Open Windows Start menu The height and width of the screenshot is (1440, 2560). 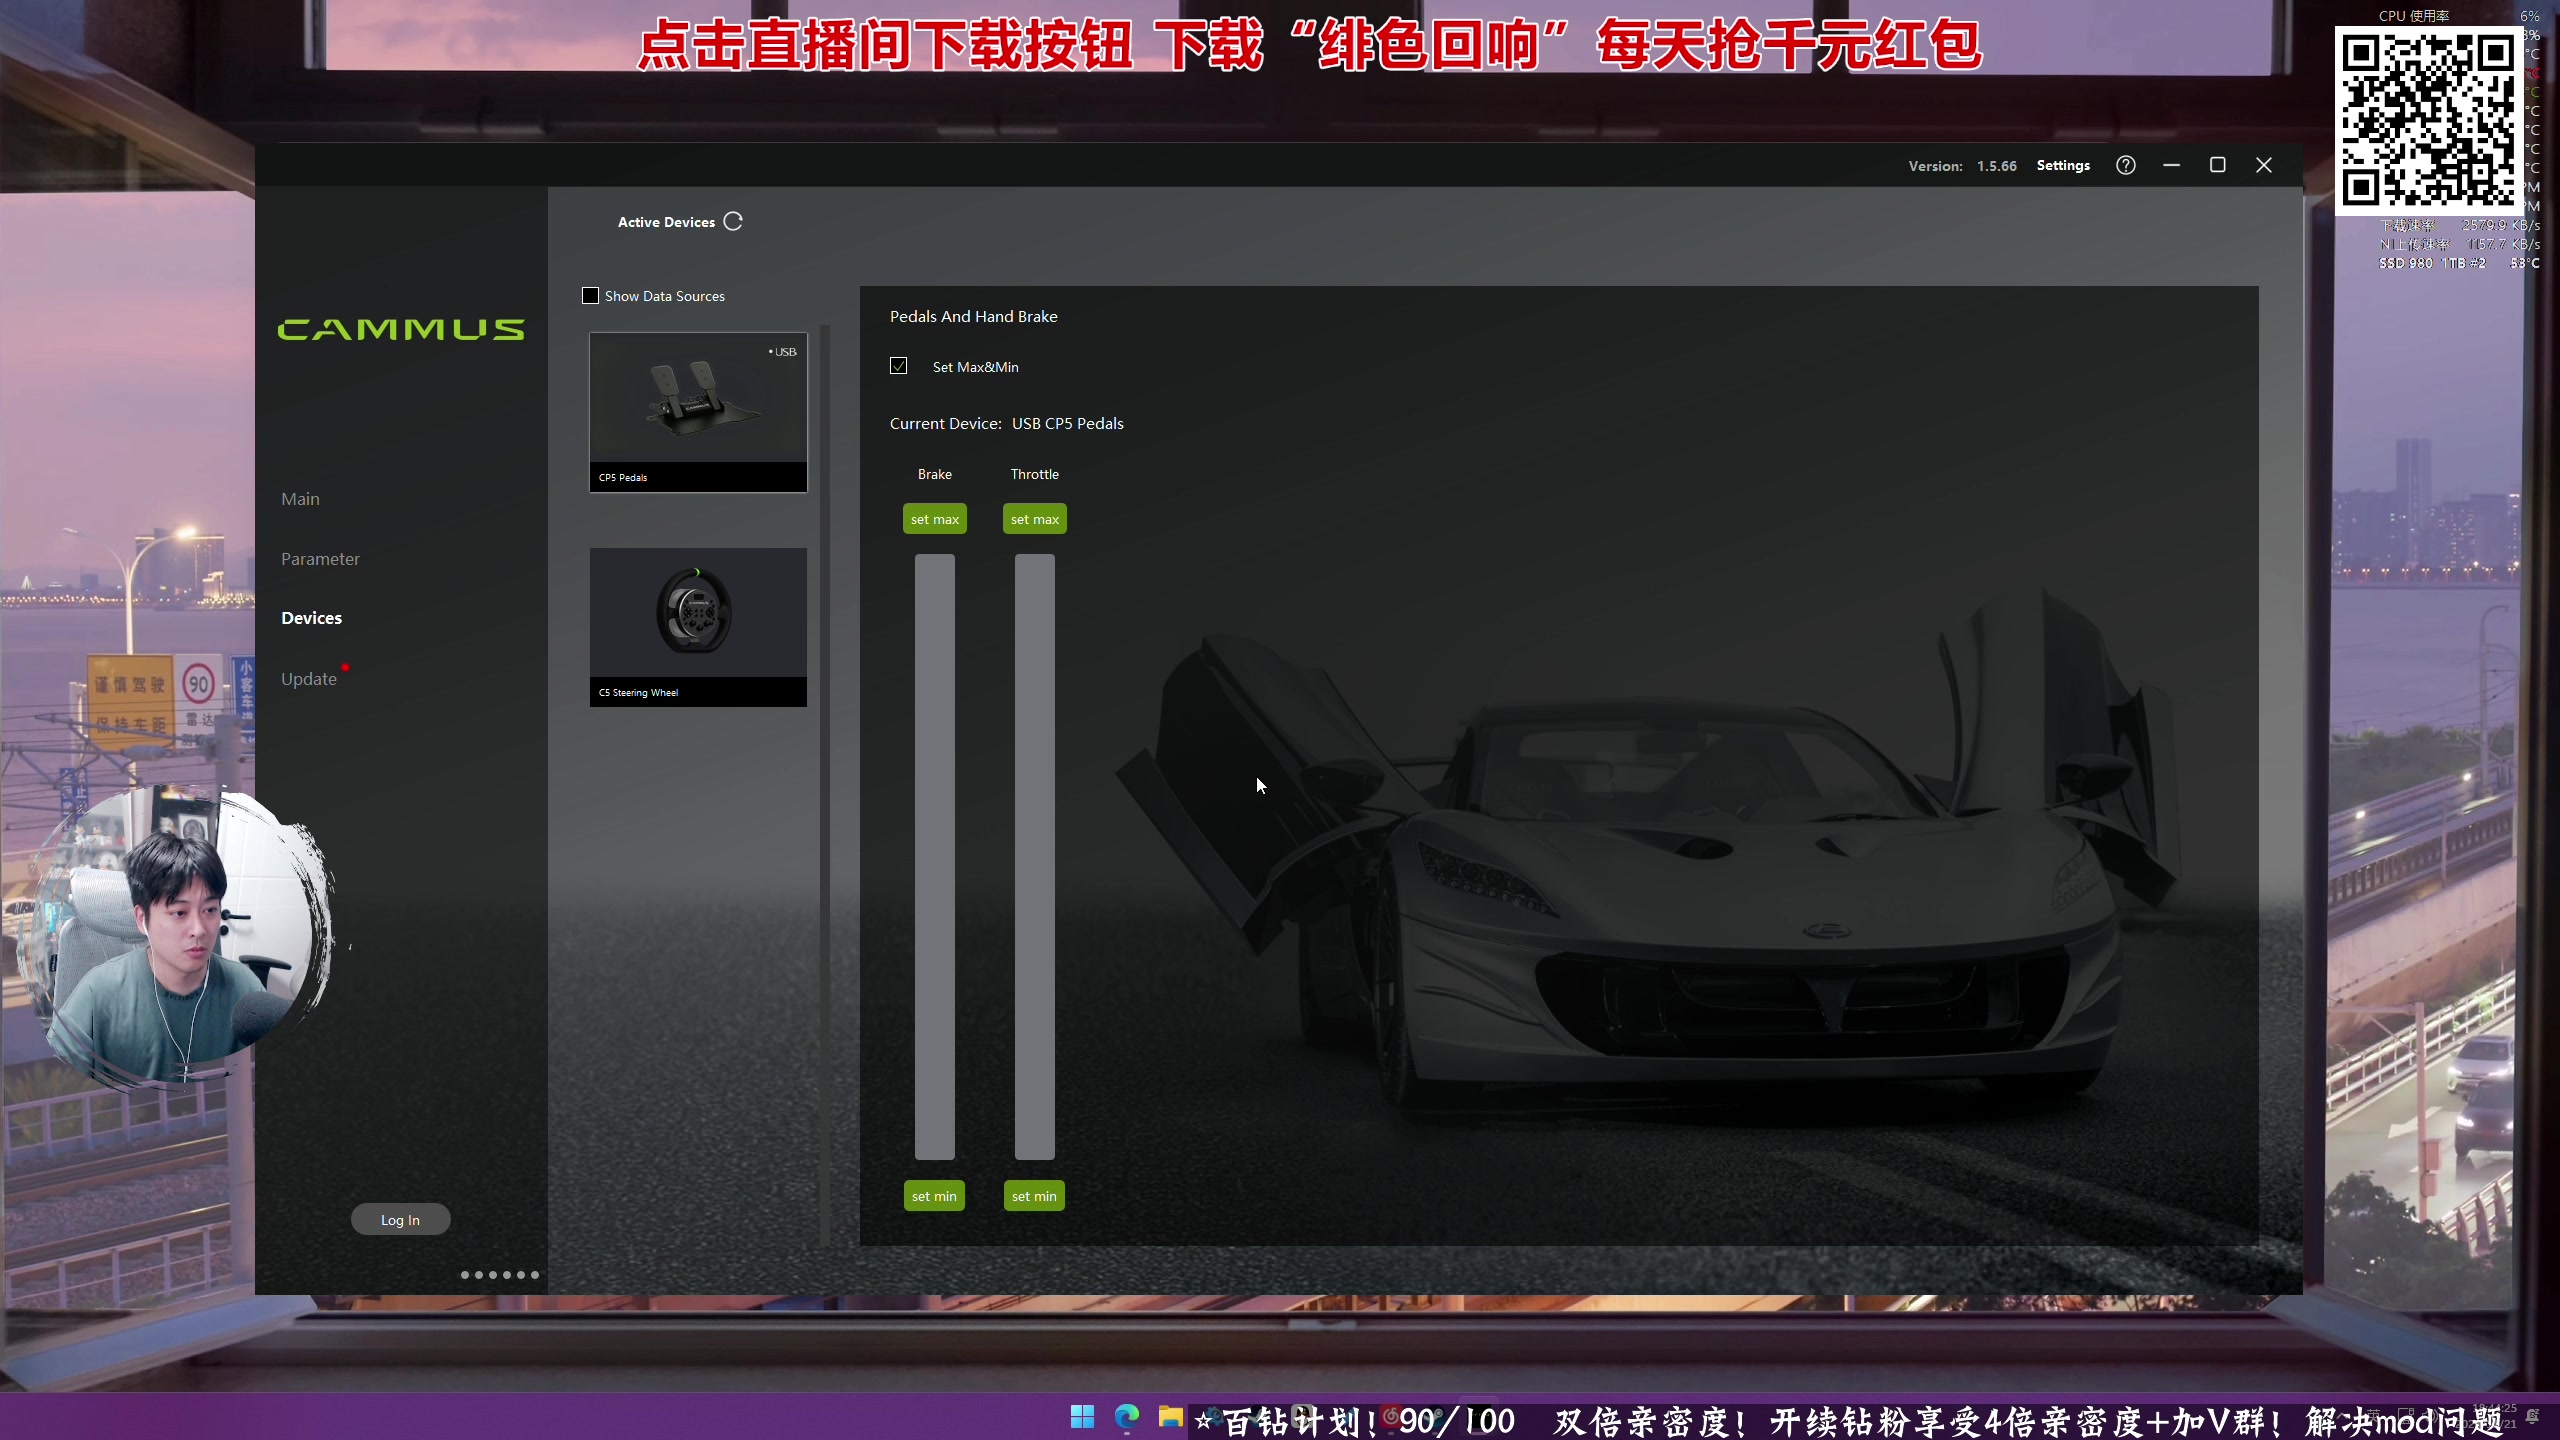1082,1416
